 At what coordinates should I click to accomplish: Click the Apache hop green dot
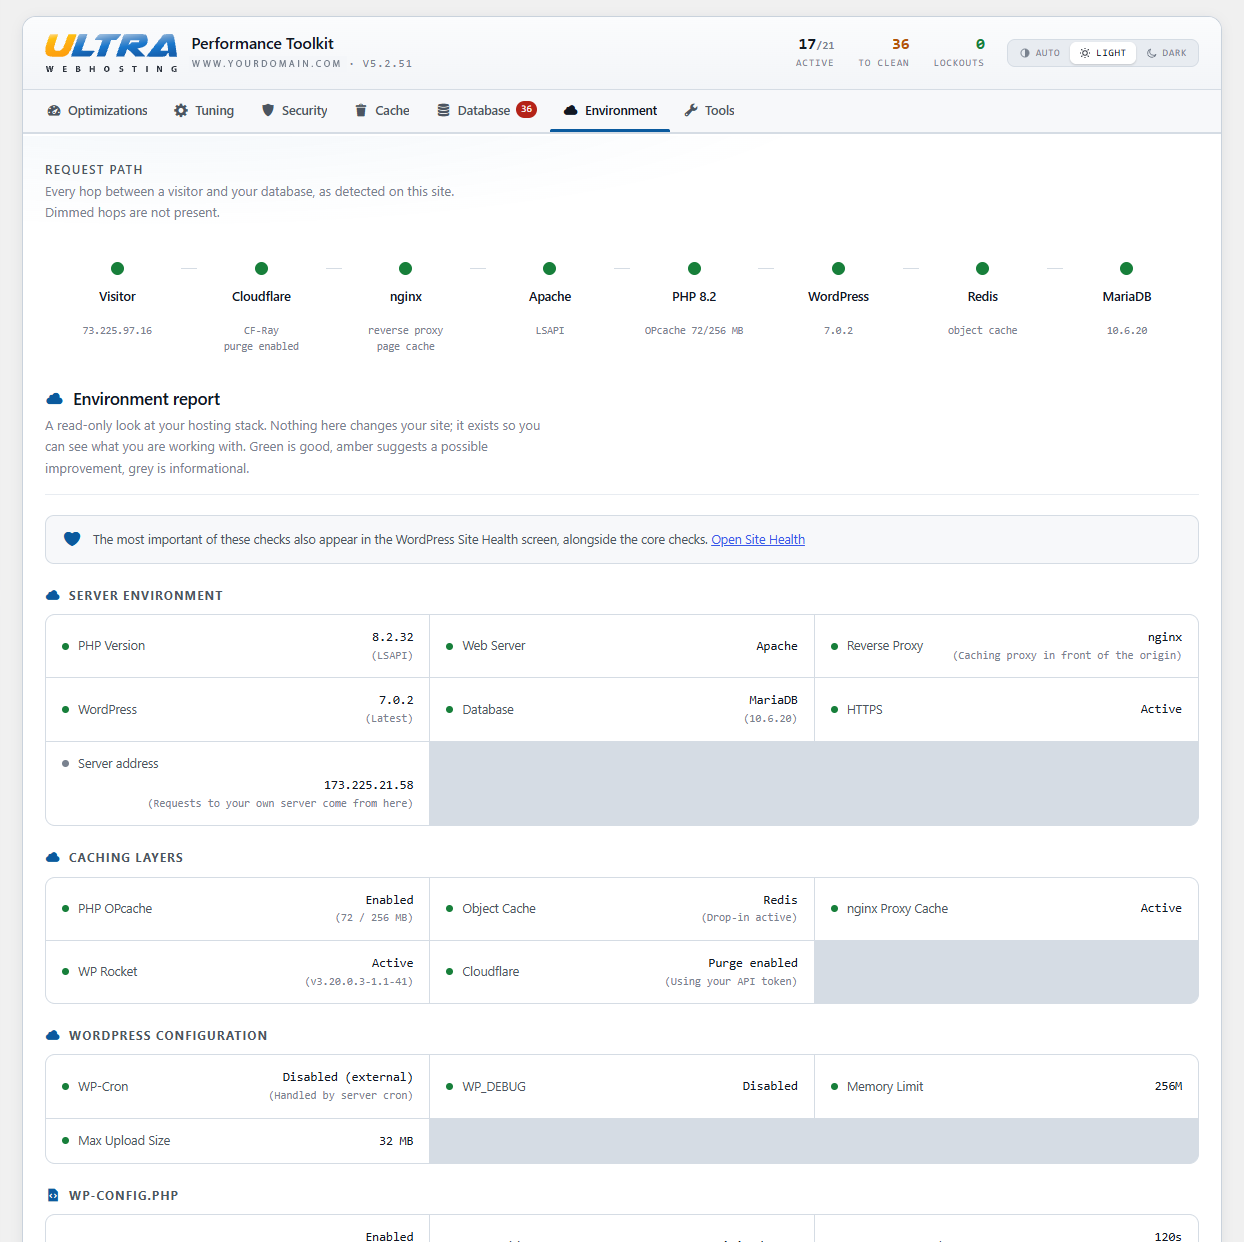[x=549, y=268]
